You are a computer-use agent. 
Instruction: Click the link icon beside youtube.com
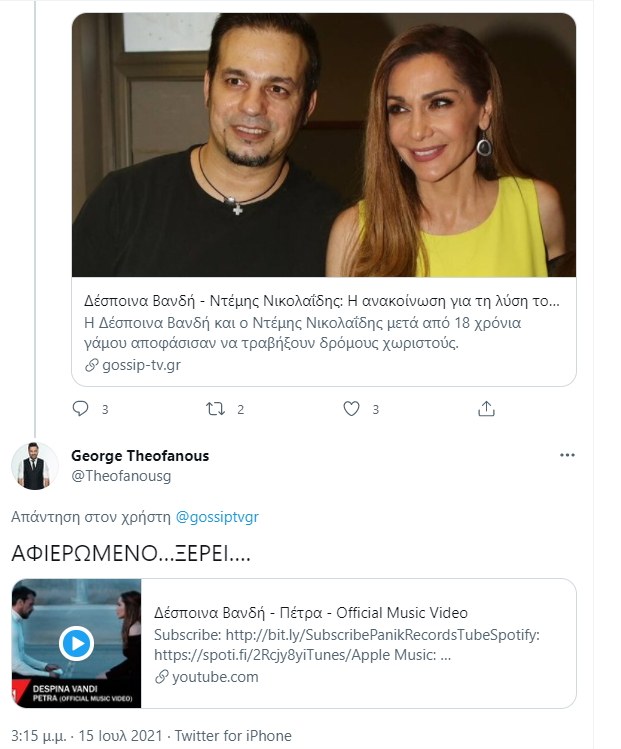[162, 677]
